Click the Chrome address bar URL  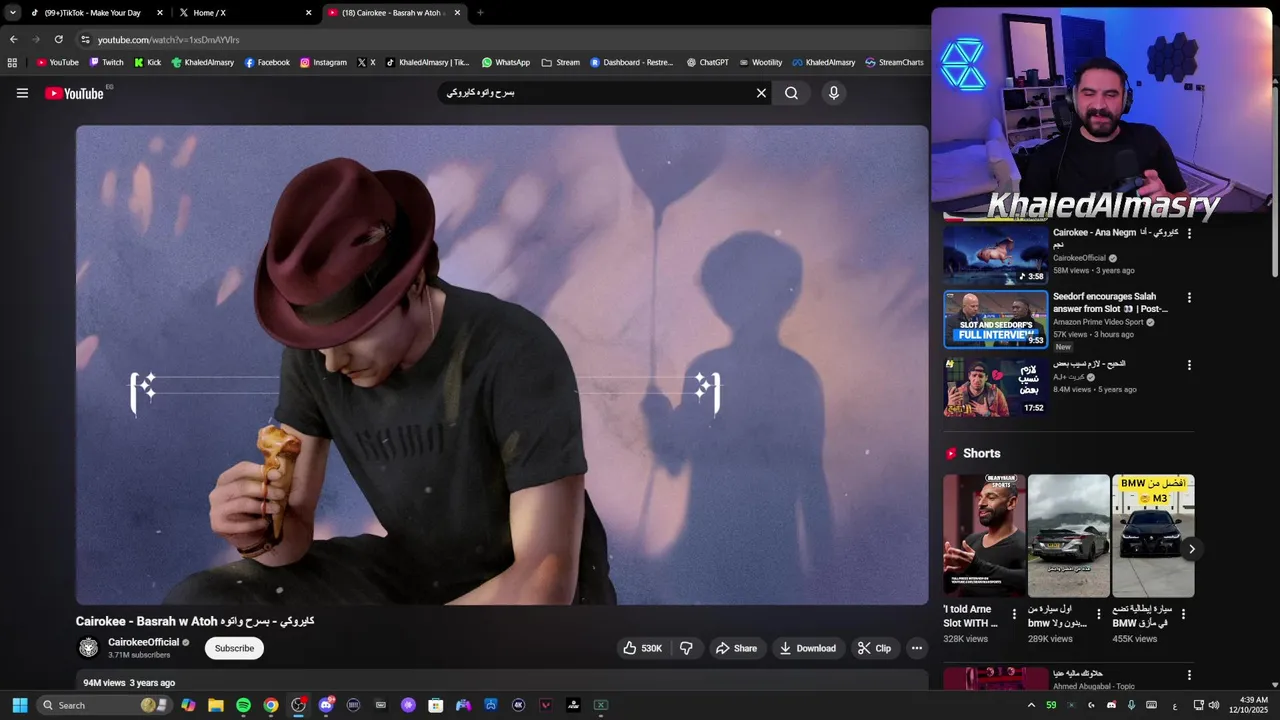click(168, 40)
